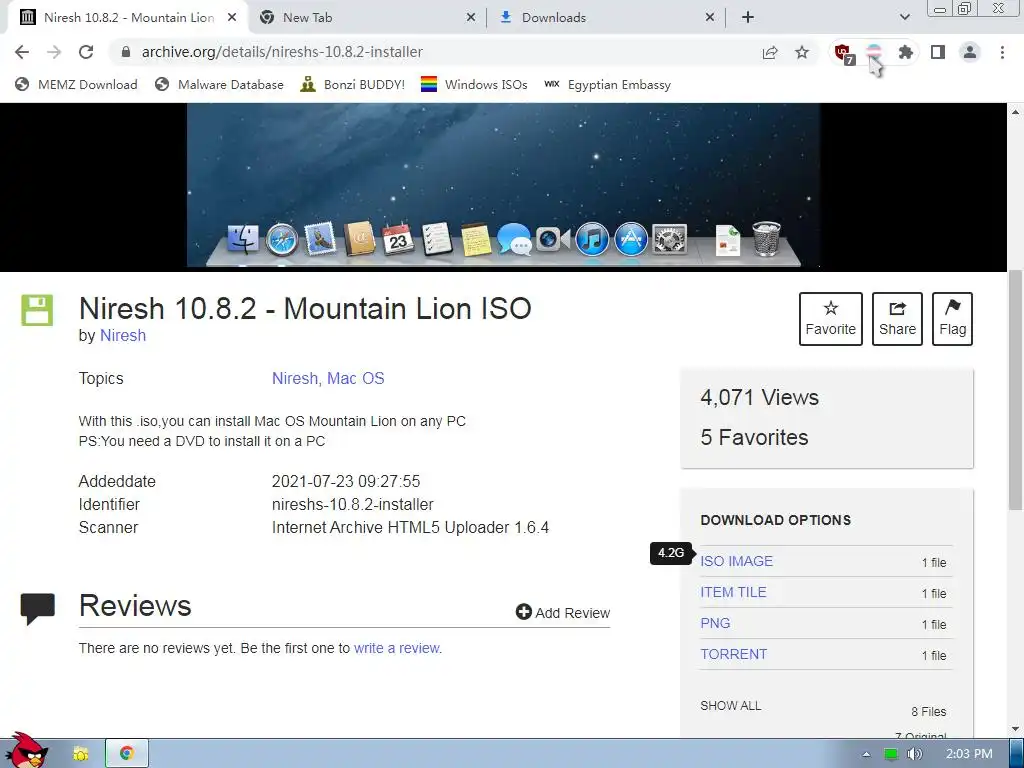Close the Niresh 10.8.2 tab
Viewport: 1024px width, 768px height.
click(232, 18)
